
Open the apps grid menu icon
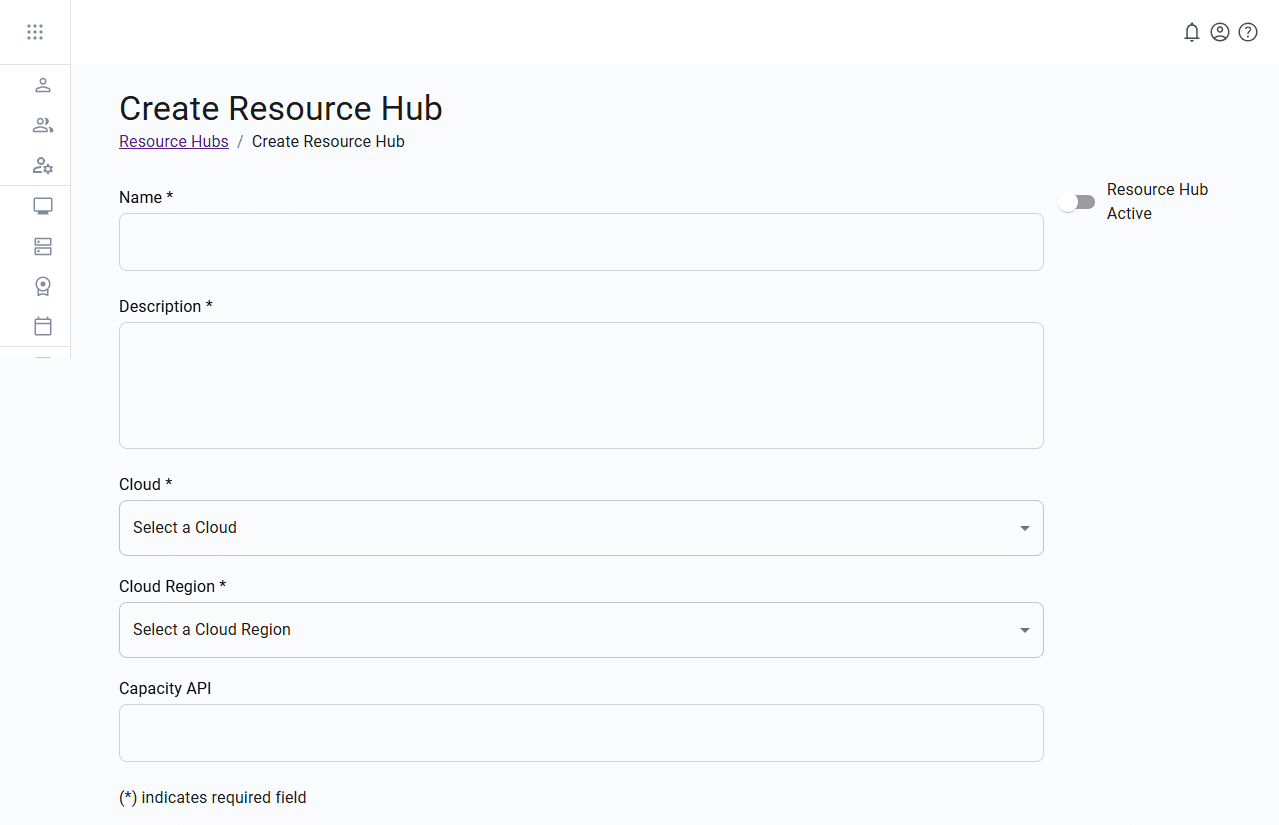click(35, 32)
